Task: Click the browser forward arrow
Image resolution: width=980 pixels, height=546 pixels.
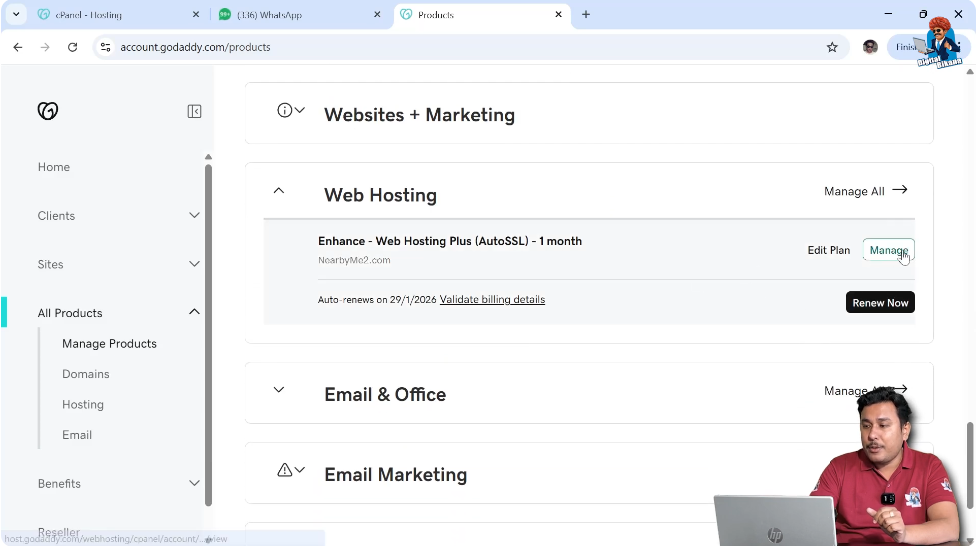Action: pyautogui.click(x=45, y=47)
